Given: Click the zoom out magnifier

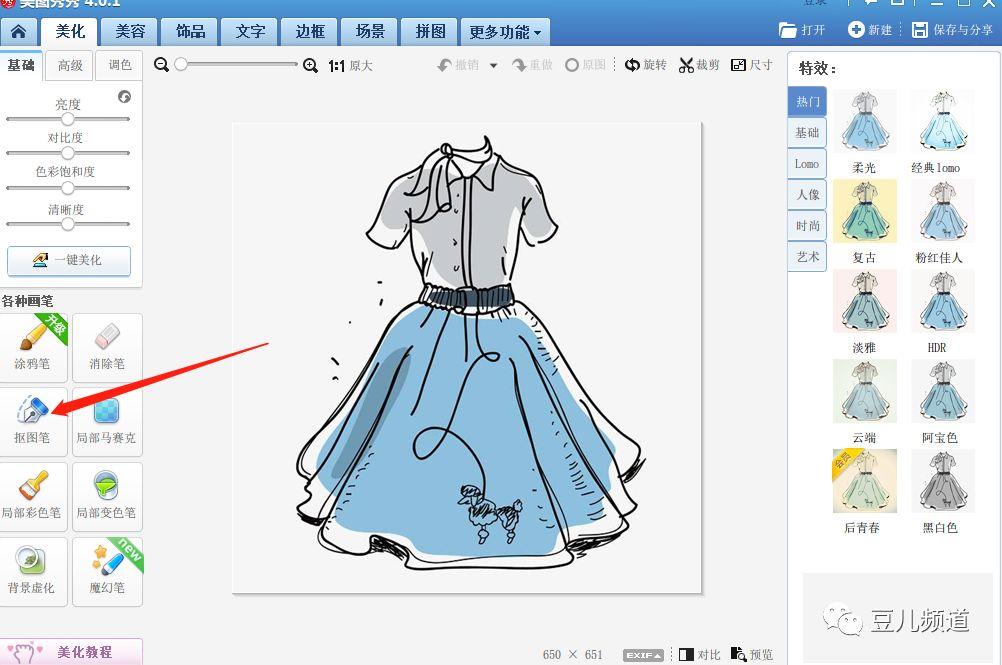Looking at the screenshot, I should click(162, 65).
